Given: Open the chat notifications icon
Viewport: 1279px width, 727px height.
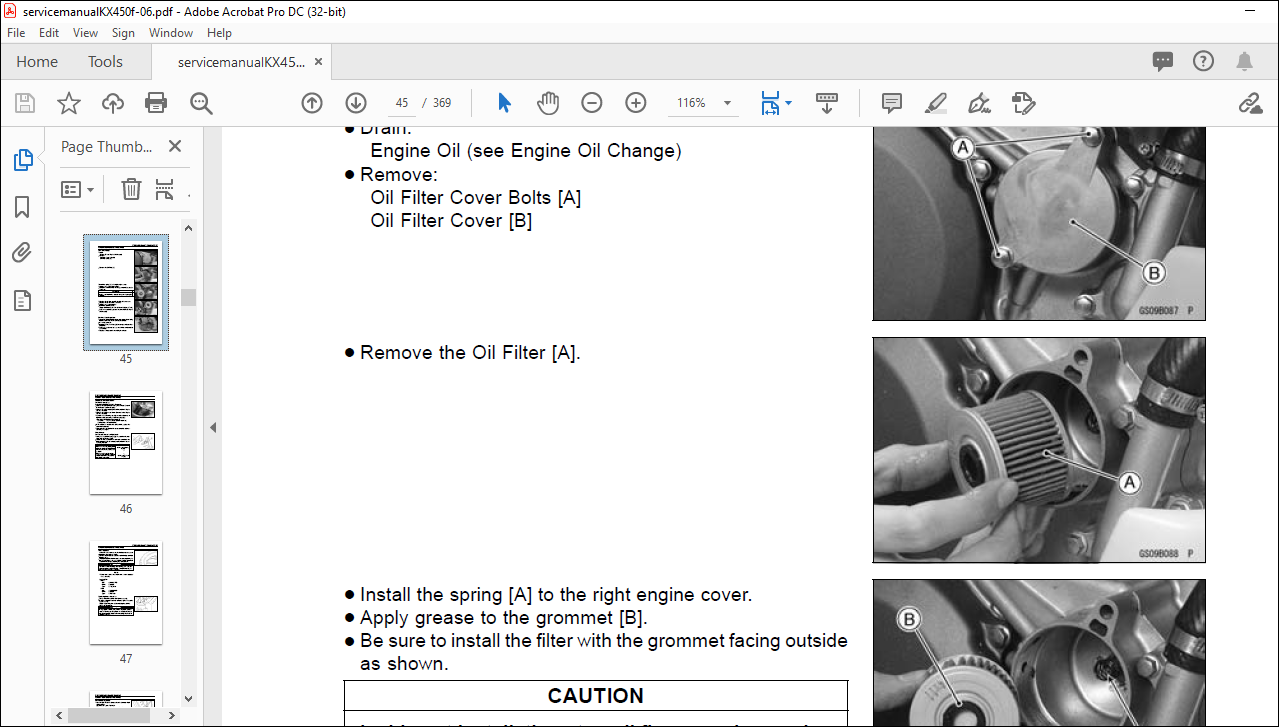Looking at the screenshot, I should [x=1163, y=61].
